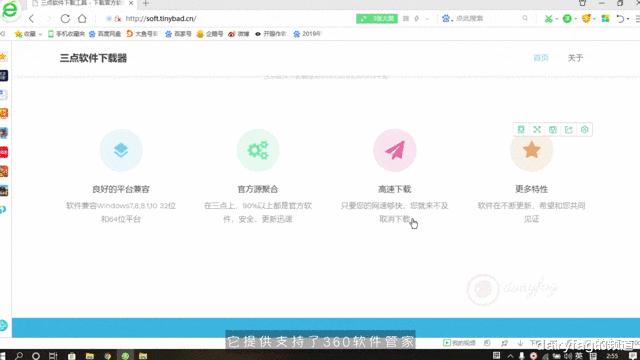Click the green 360 browser taskbar icon
This screenshot has width=640, height=360.
click(125, 356)
